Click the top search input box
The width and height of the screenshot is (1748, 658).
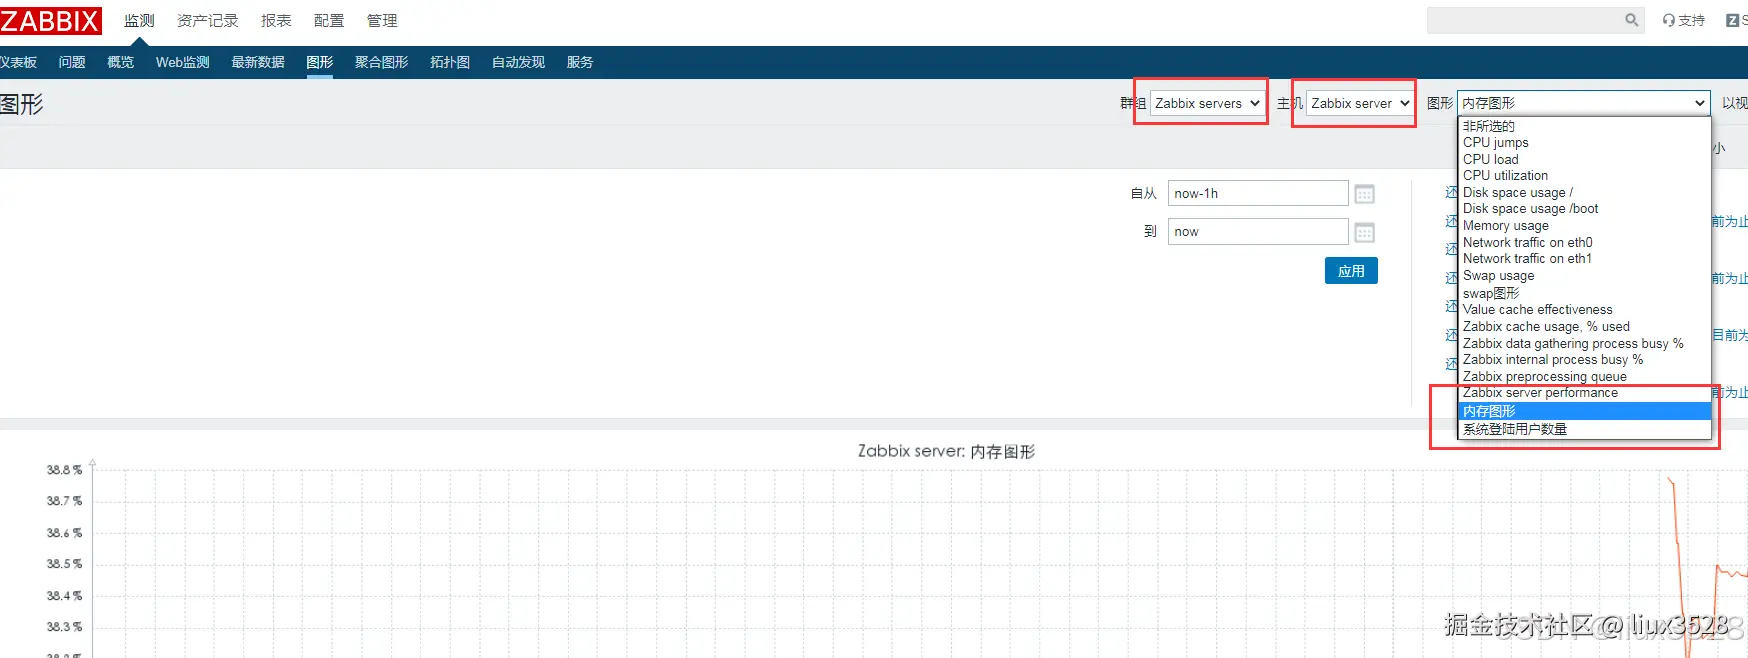coord(1525,20)
